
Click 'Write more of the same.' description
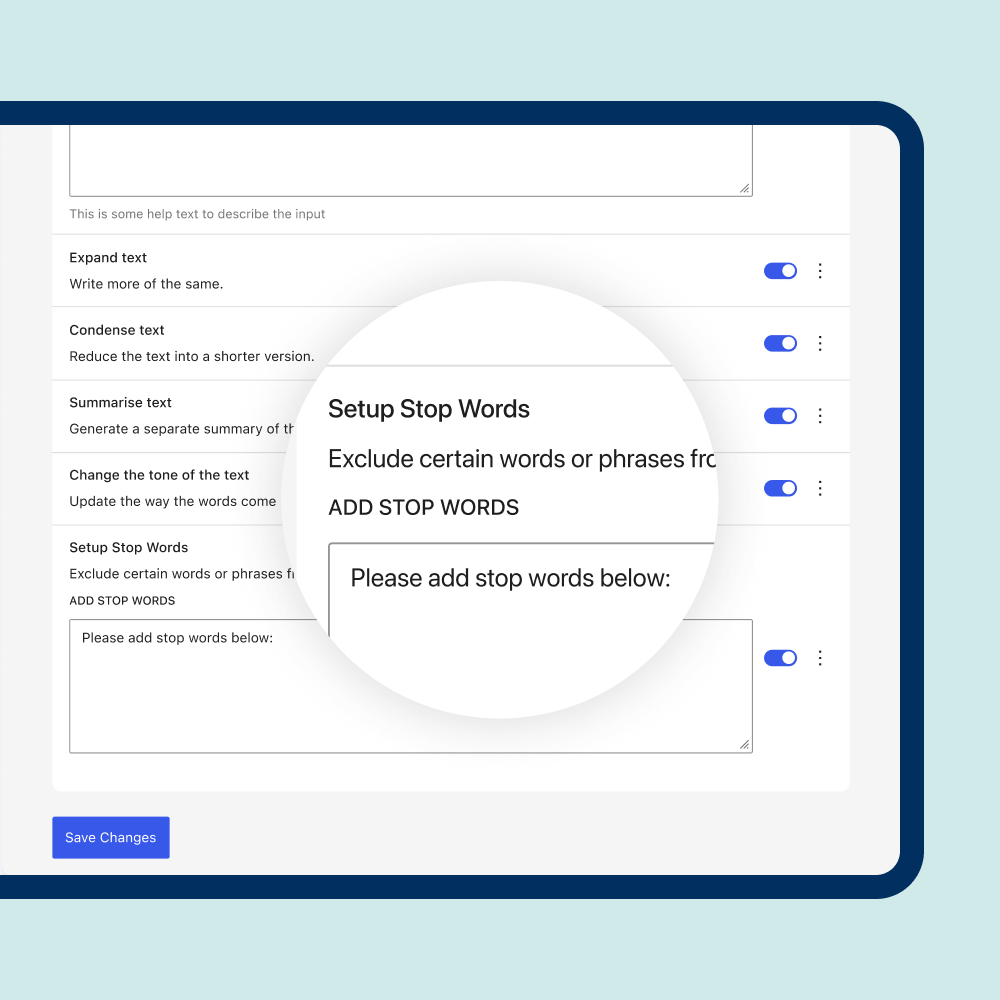(146, 284)
